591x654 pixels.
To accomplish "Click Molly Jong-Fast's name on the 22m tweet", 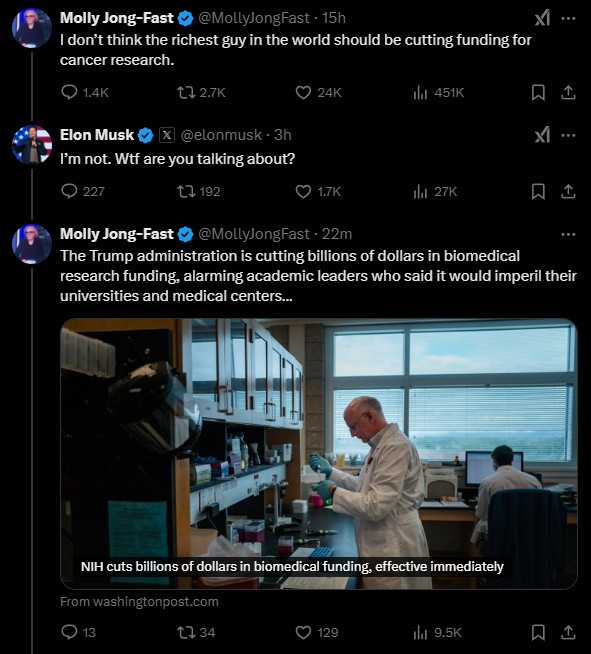I will pyautogui.click(x=116, y=234).
